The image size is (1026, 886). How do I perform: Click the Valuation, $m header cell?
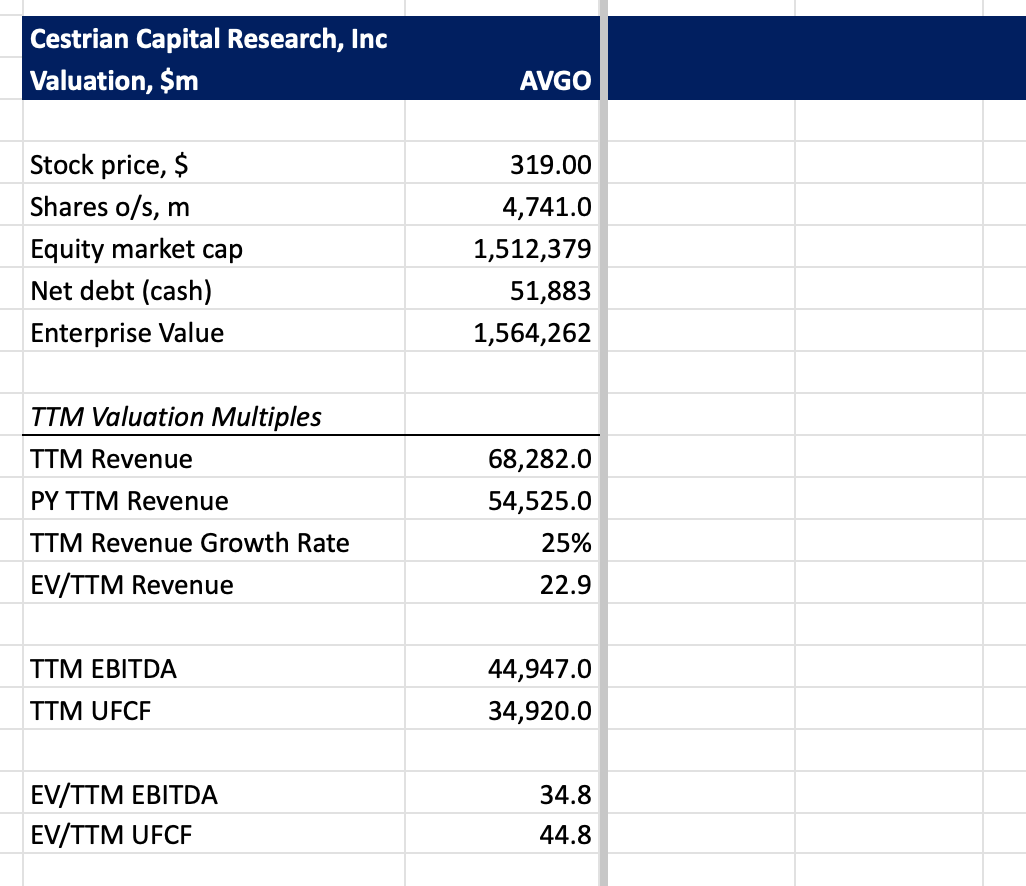tap(213, 79)
